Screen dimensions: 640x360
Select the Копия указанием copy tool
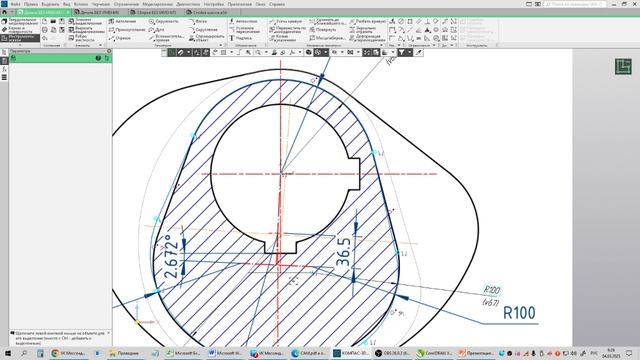(282, 38)
